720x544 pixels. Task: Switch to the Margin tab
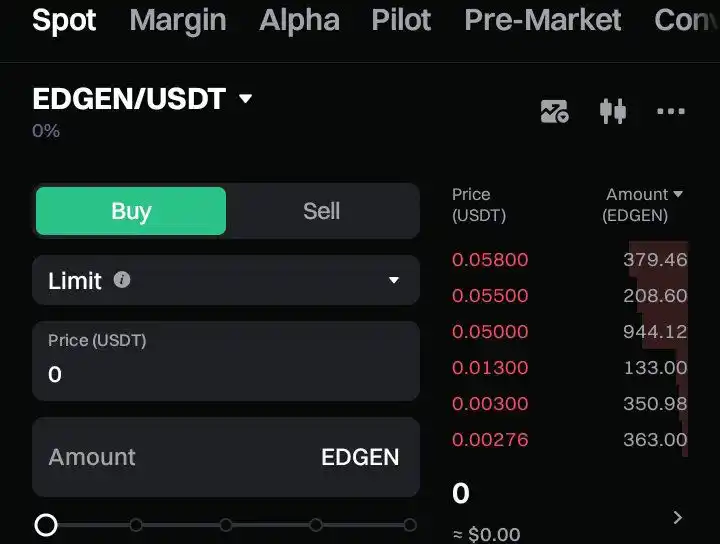pos(178,20)
